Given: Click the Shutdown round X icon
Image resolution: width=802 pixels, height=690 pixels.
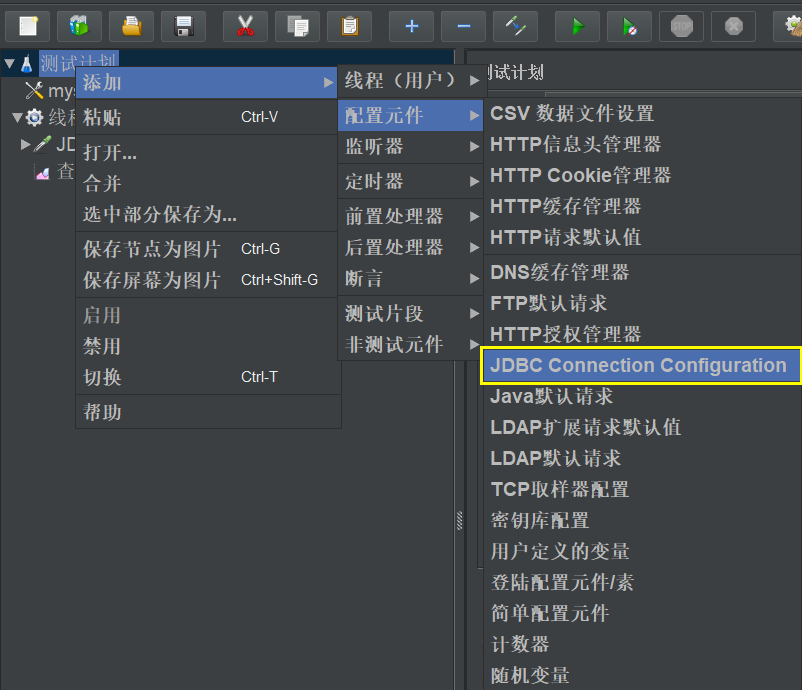Looking at the screenshot, I should (x=733, y=26).
